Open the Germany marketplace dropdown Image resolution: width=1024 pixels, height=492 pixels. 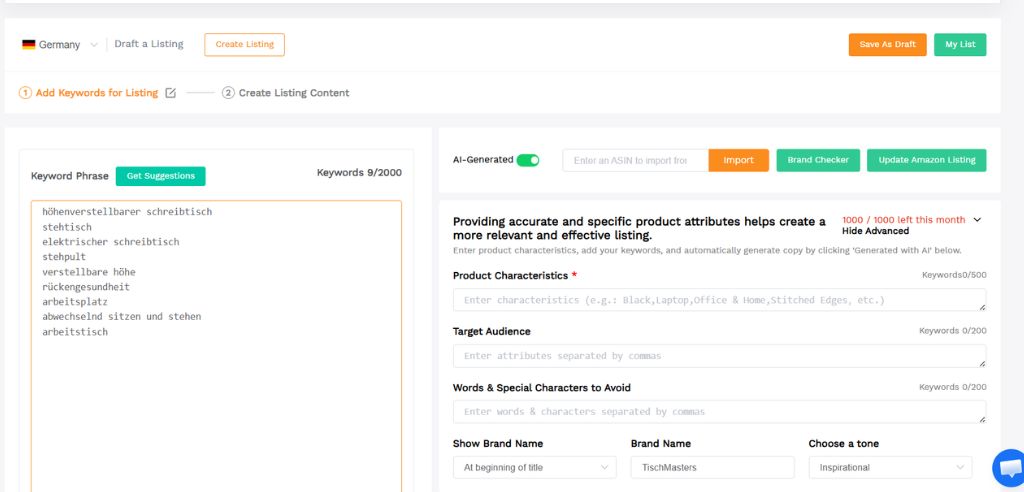pos(59,44)
